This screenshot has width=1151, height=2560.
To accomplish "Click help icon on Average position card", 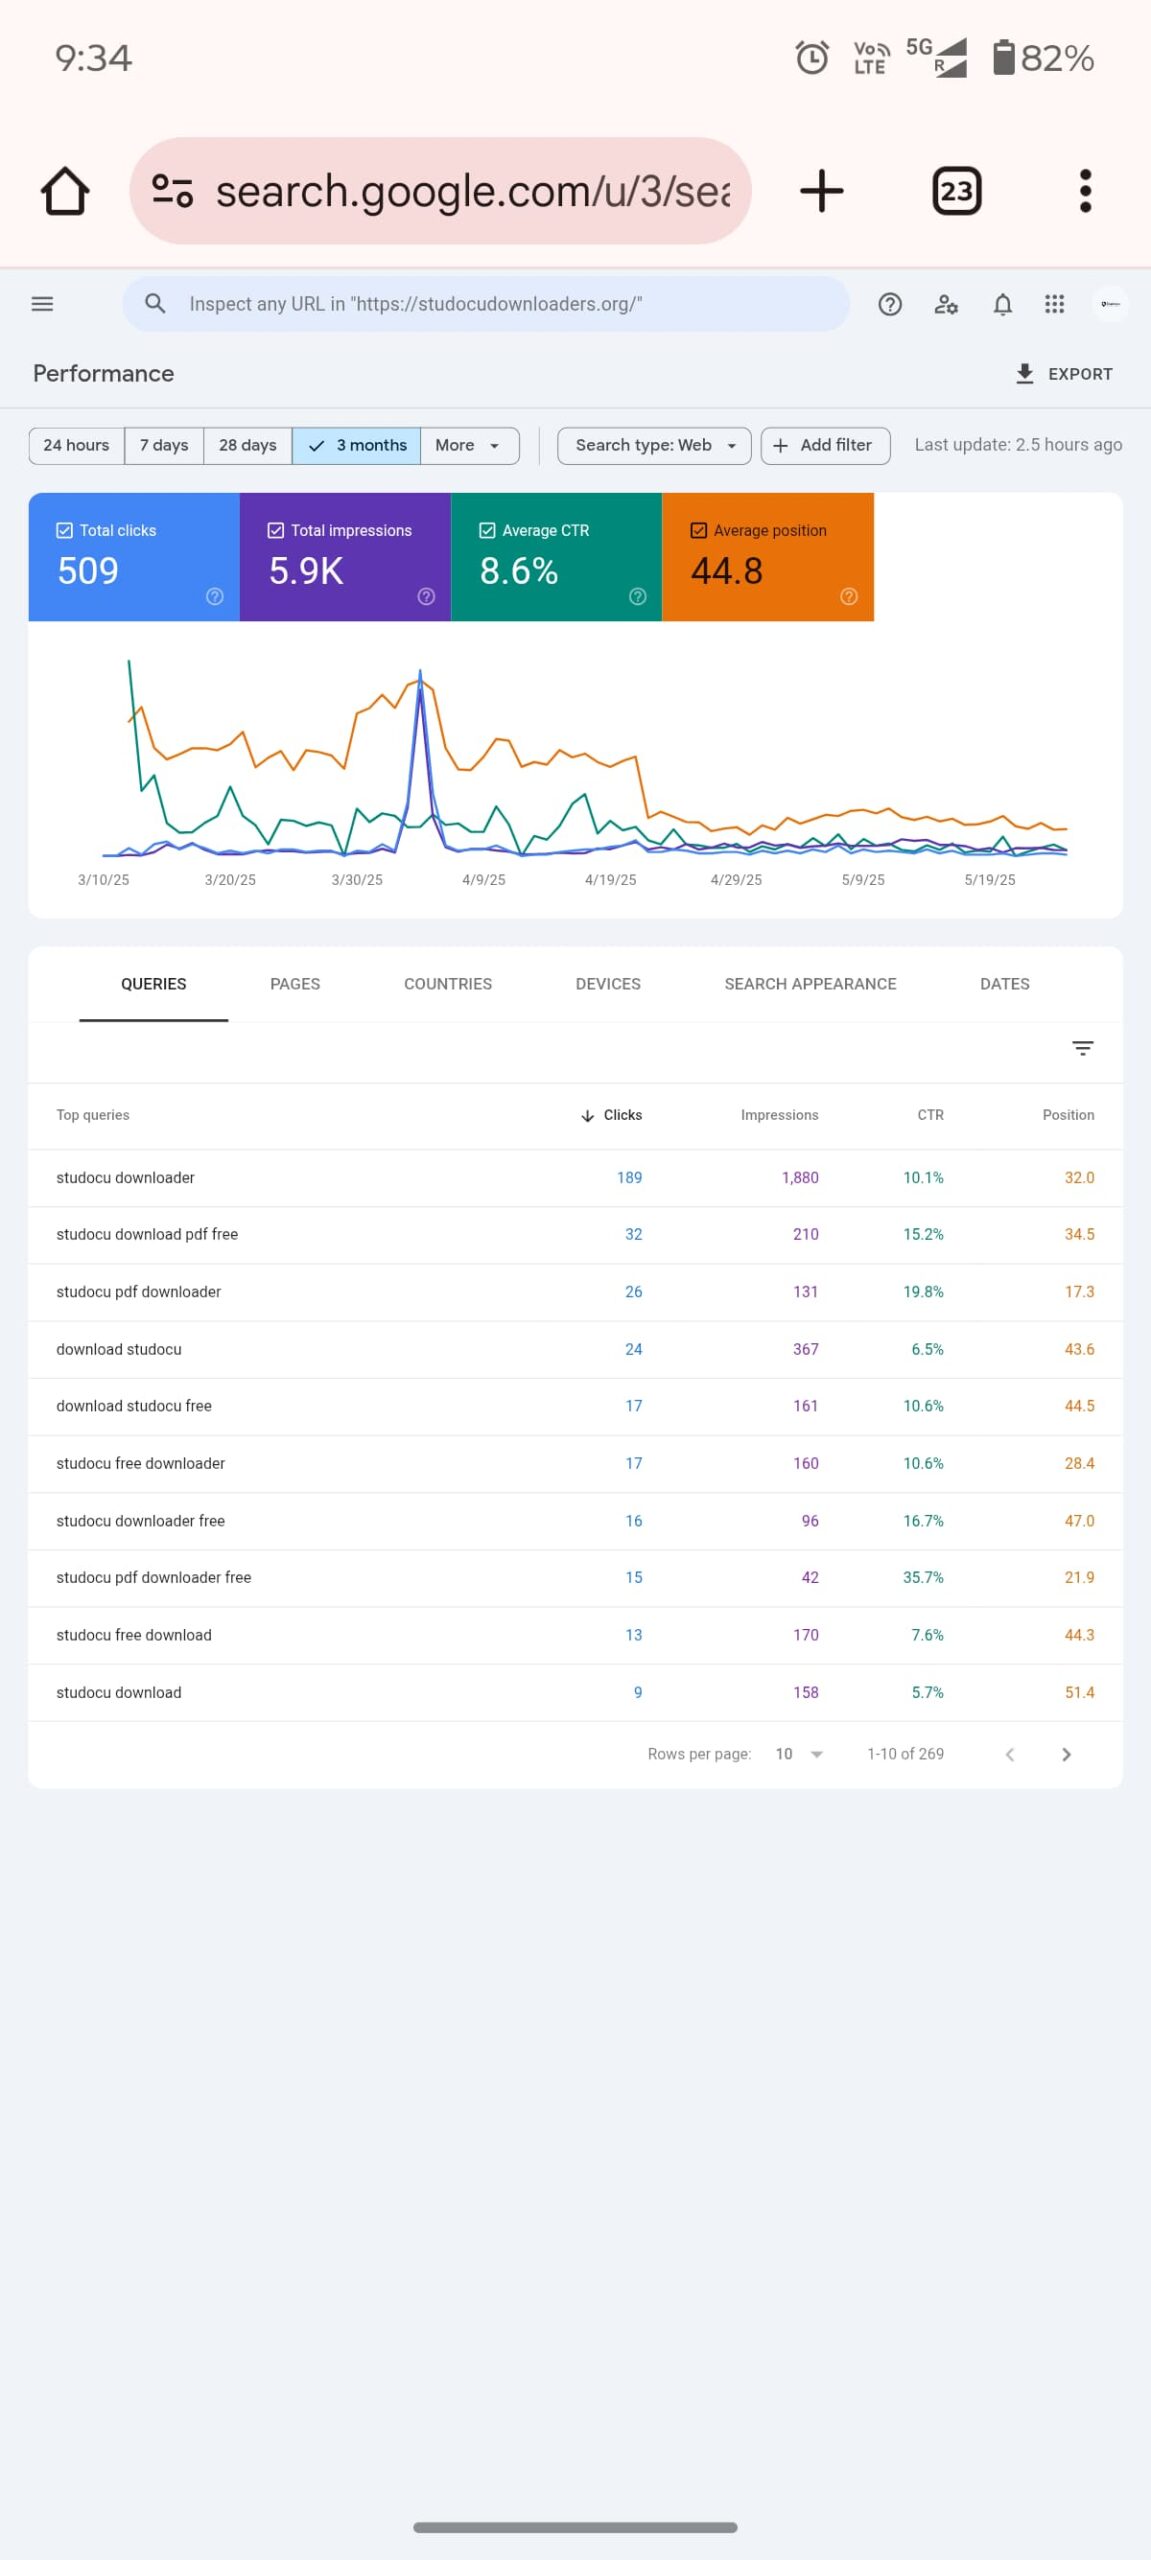I will click(849, 597).
